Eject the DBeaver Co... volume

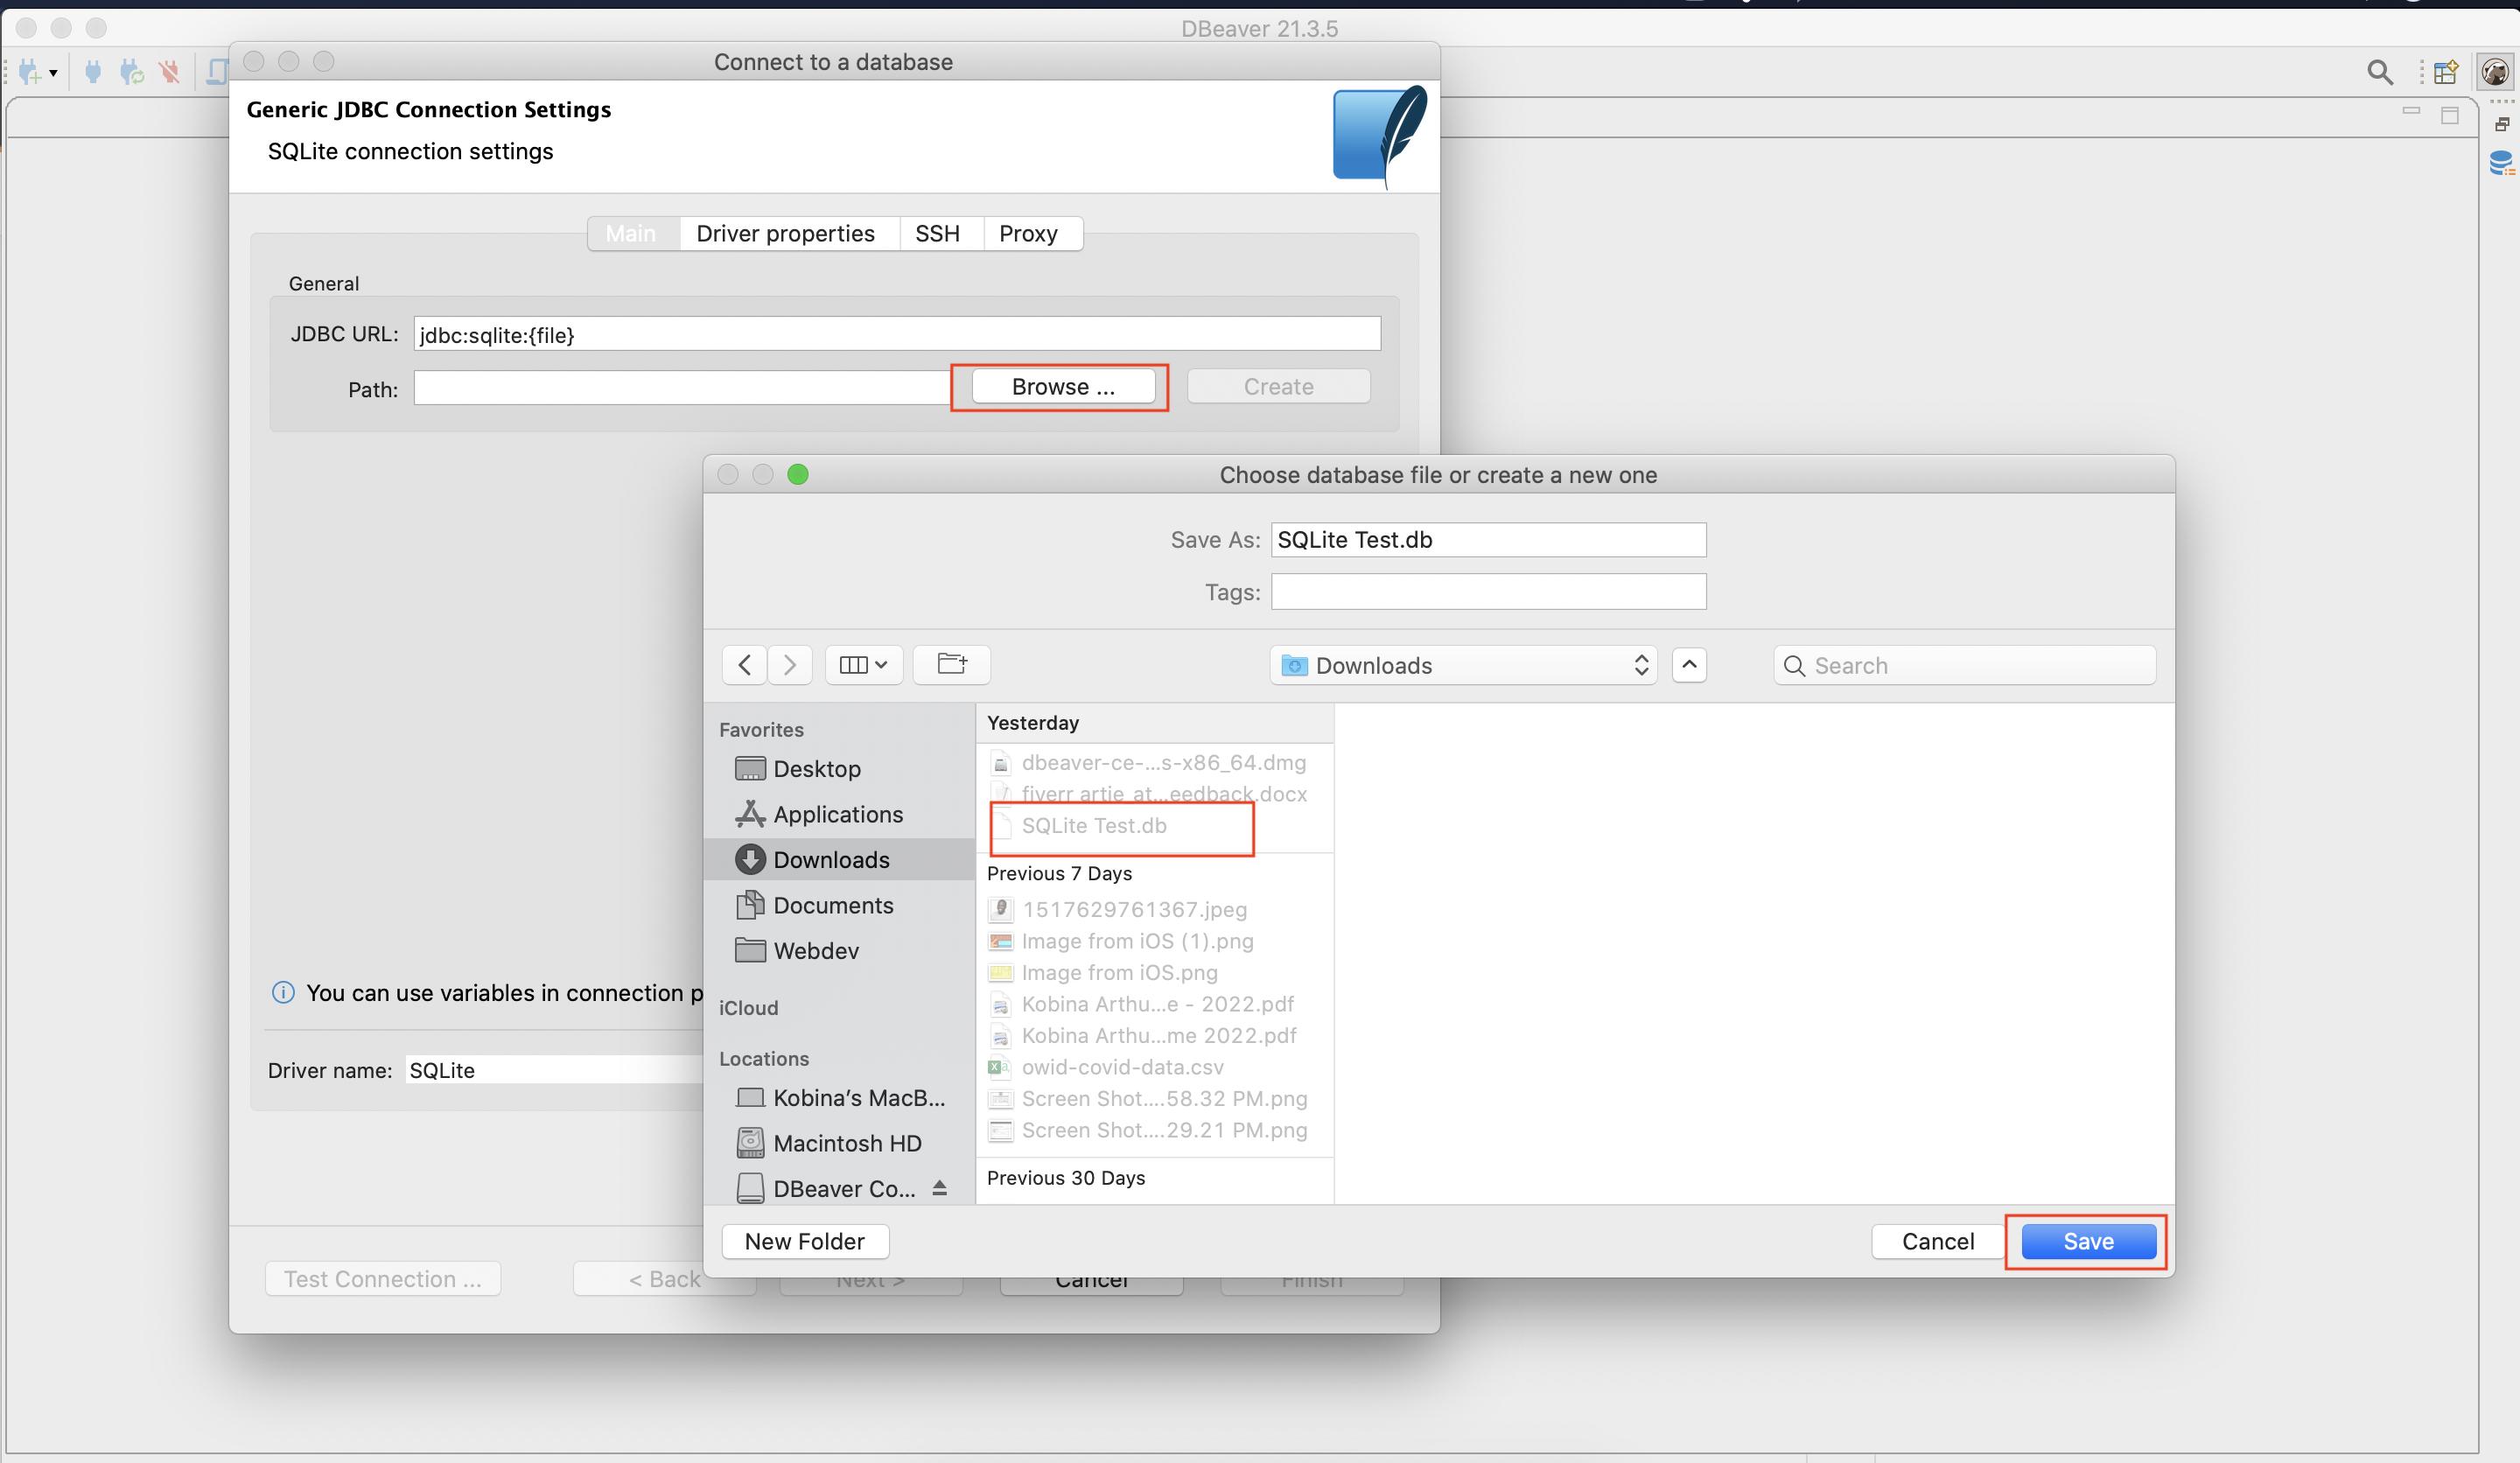939,1188
